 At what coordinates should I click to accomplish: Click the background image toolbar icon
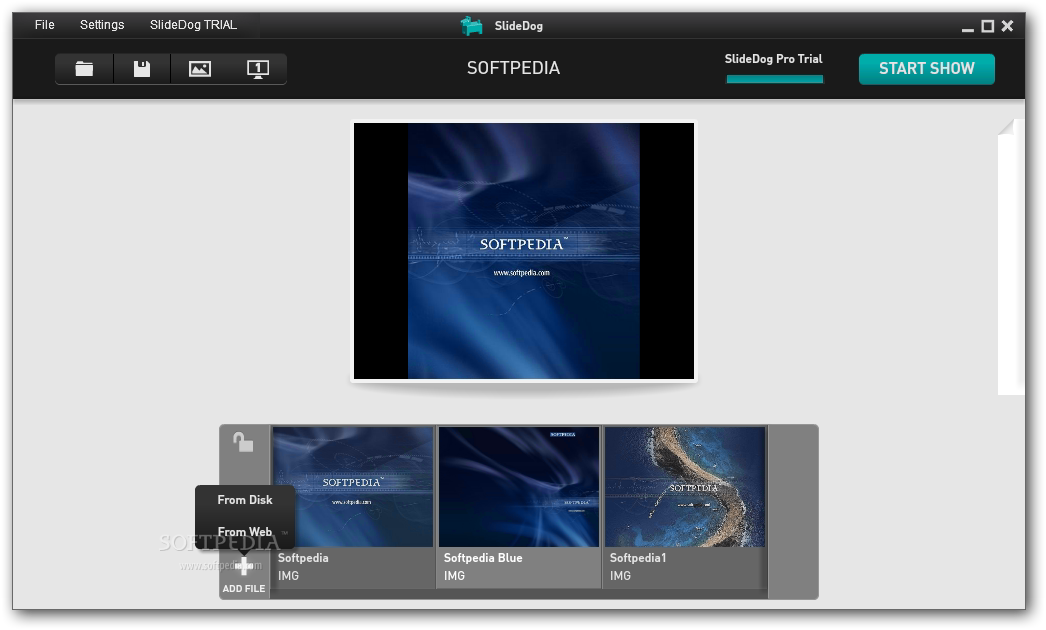[x=199, y=69]
